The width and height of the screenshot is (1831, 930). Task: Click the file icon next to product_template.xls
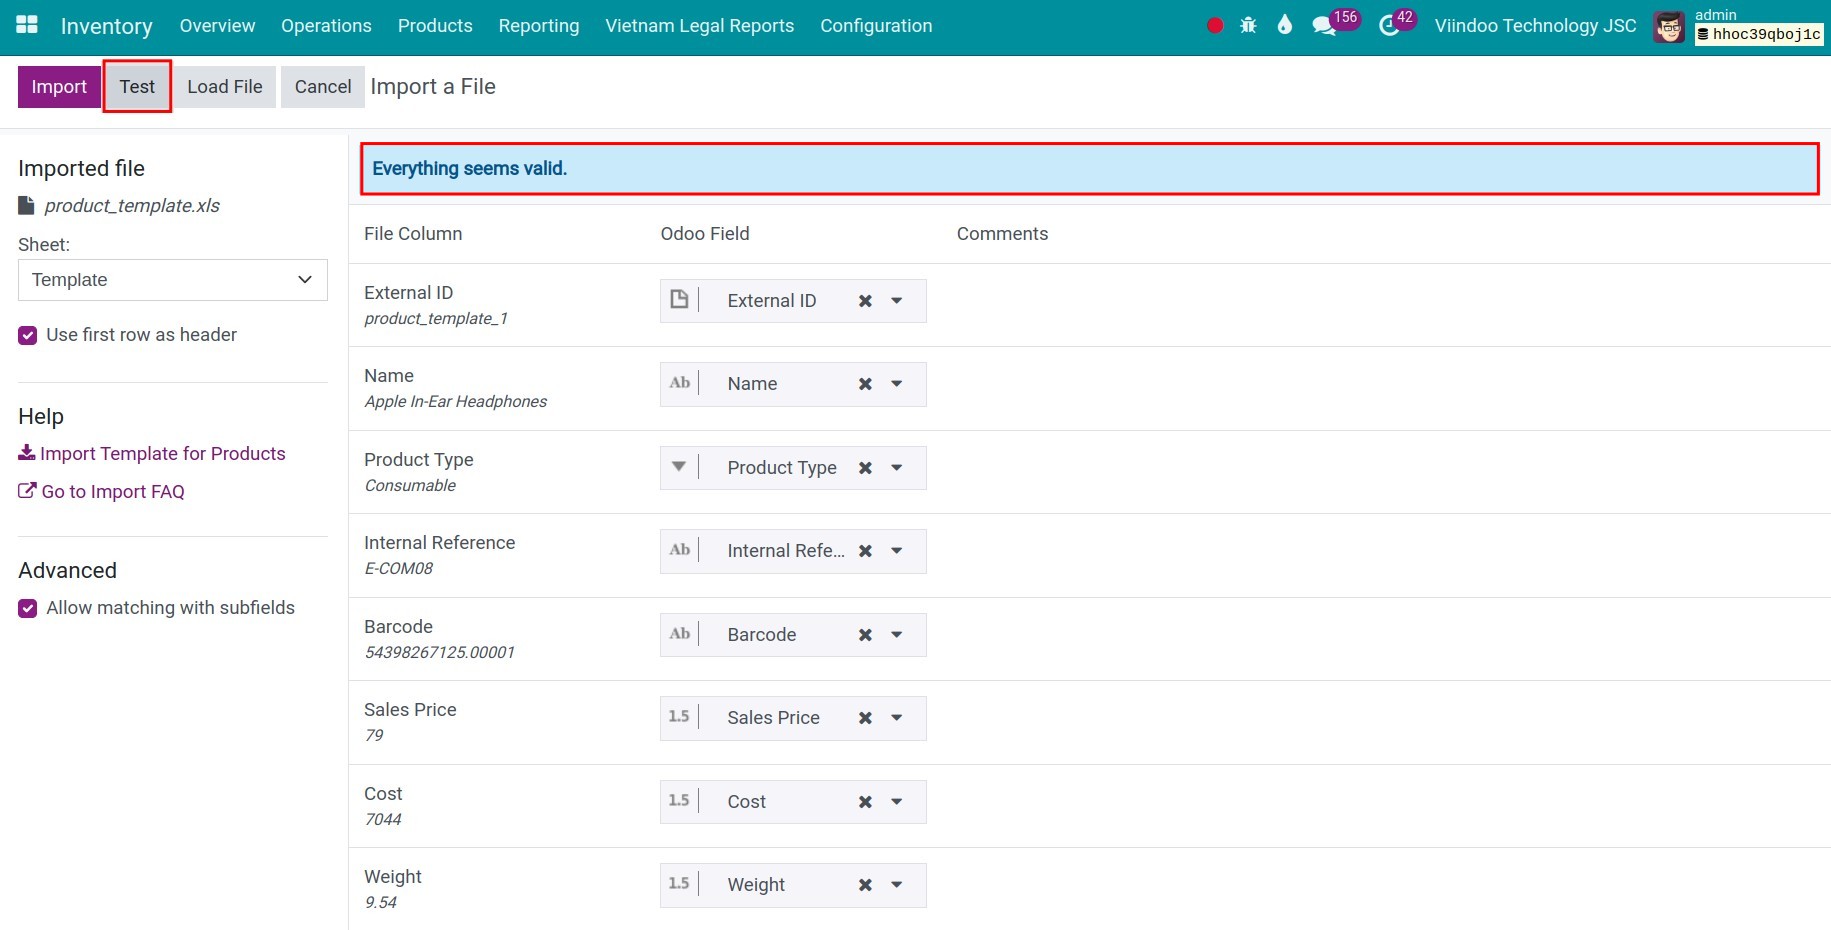point(27,206)
